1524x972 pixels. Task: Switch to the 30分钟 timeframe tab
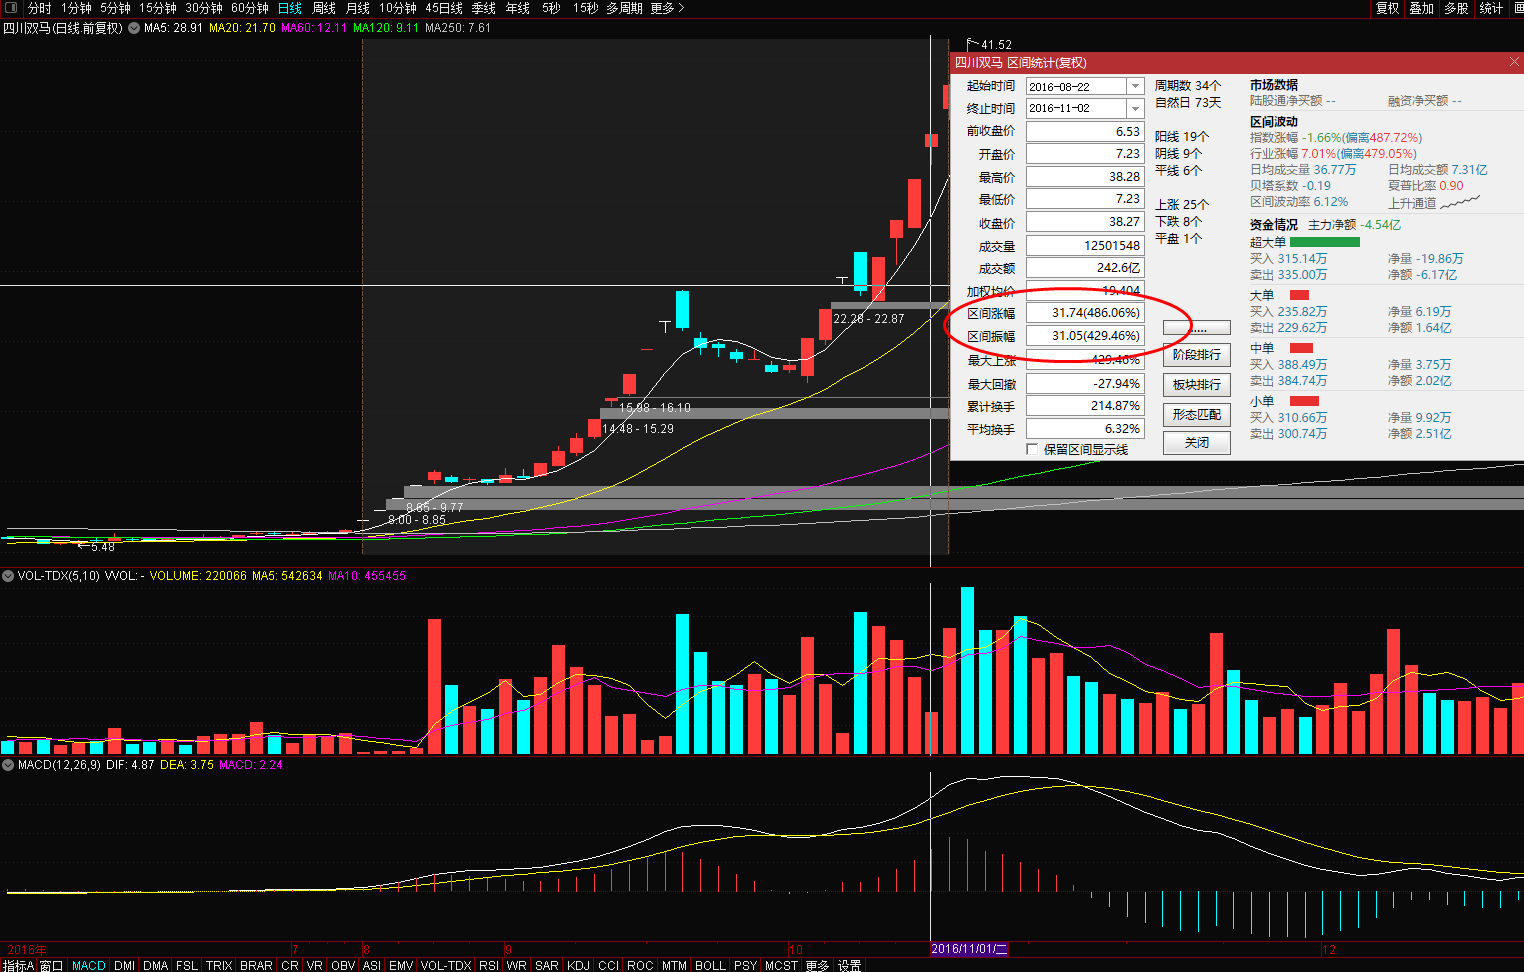pos(204,8)
